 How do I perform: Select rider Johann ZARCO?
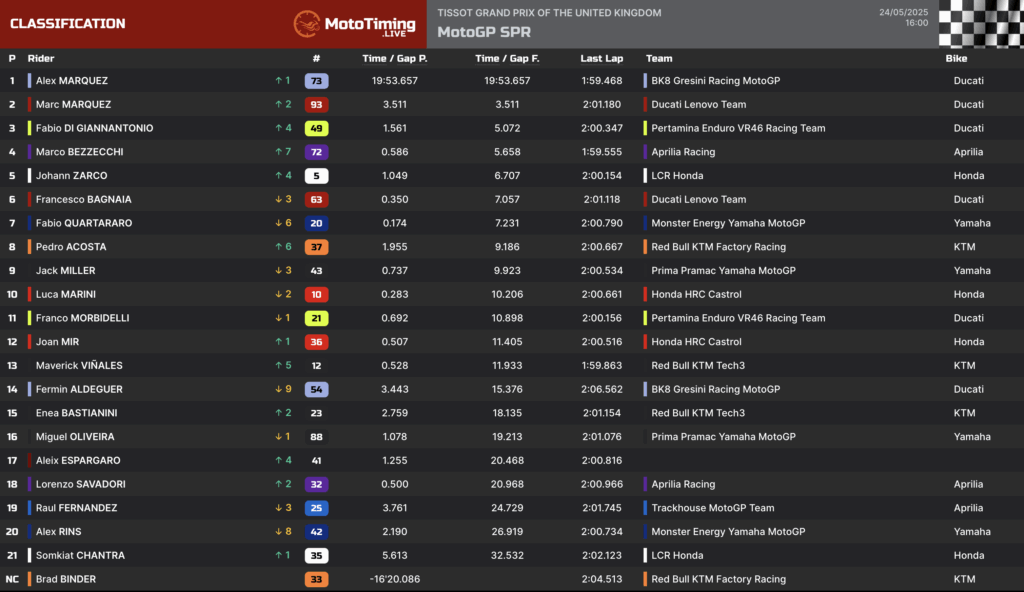click(x=71, y=175)
